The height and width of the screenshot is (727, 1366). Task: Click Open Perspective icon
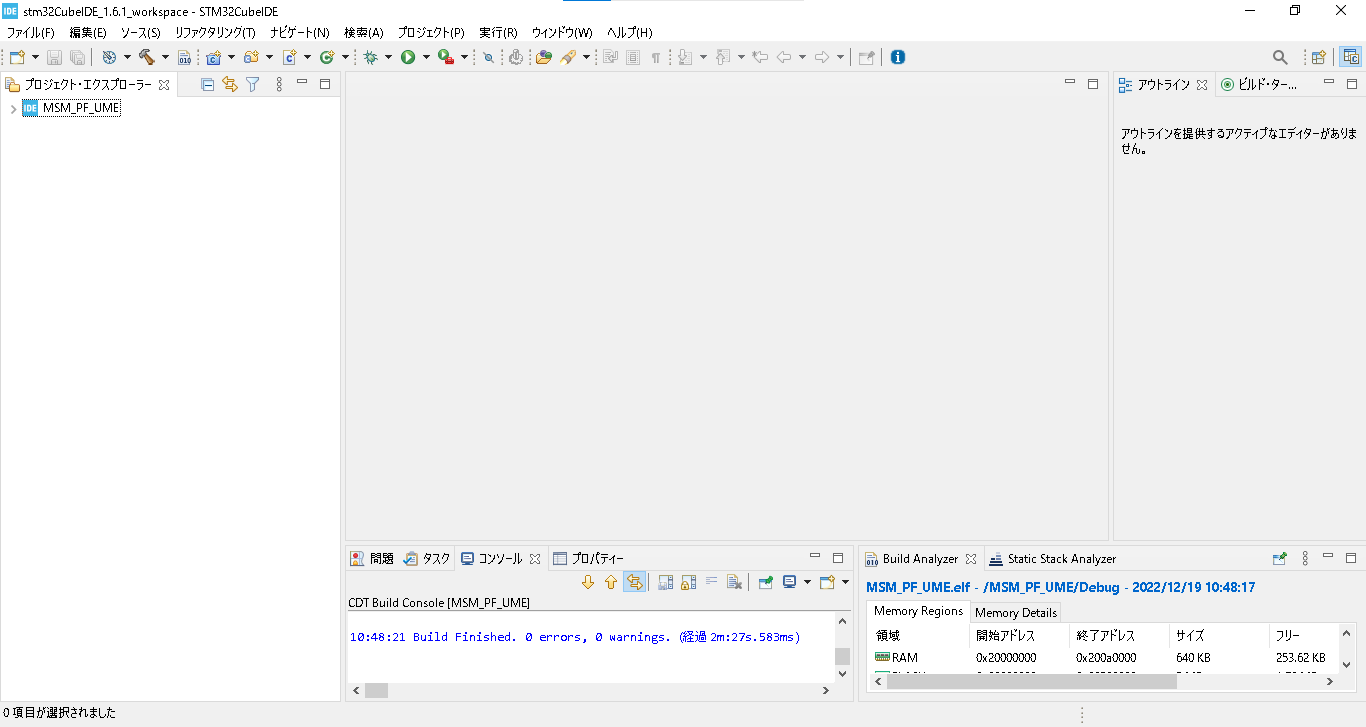1319,57
